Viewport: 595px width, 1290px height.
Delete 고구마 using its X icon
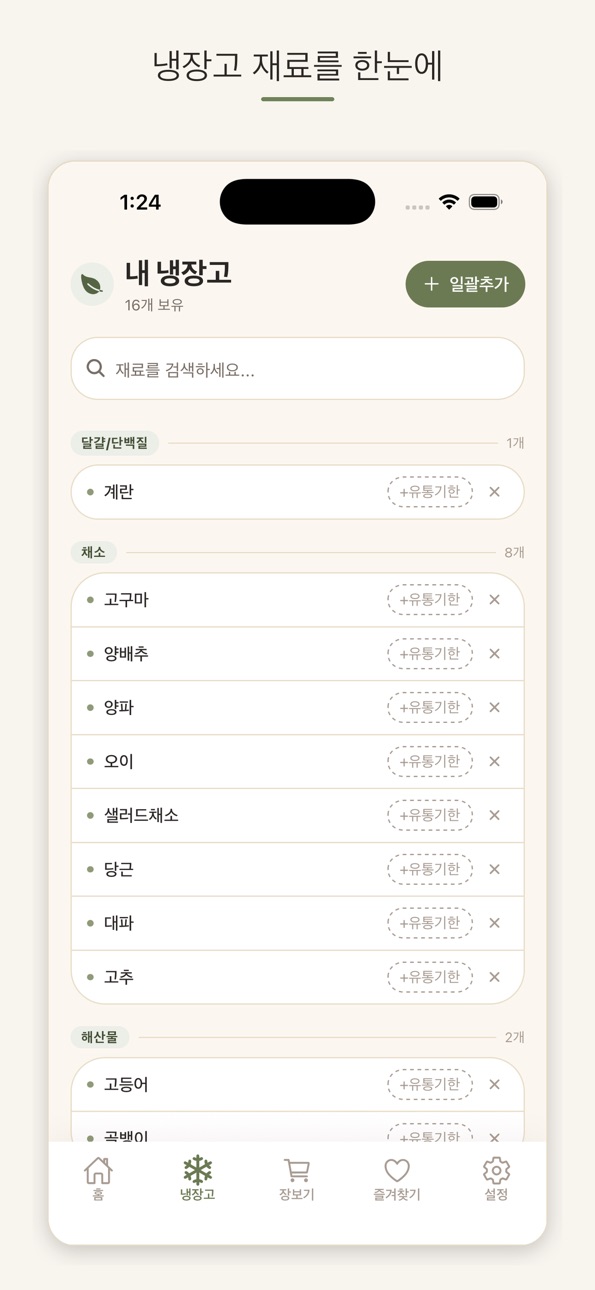click(x=494, y=600)
